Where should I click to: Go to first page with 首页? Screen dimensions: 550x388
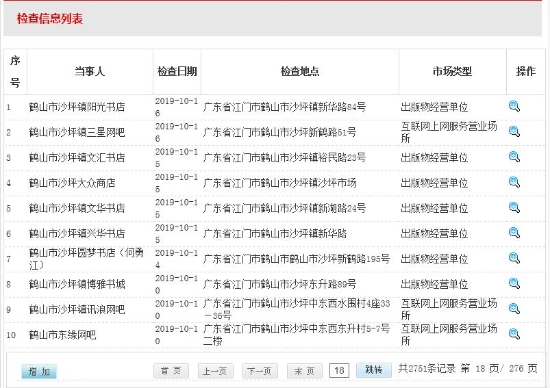click(171, 371)
